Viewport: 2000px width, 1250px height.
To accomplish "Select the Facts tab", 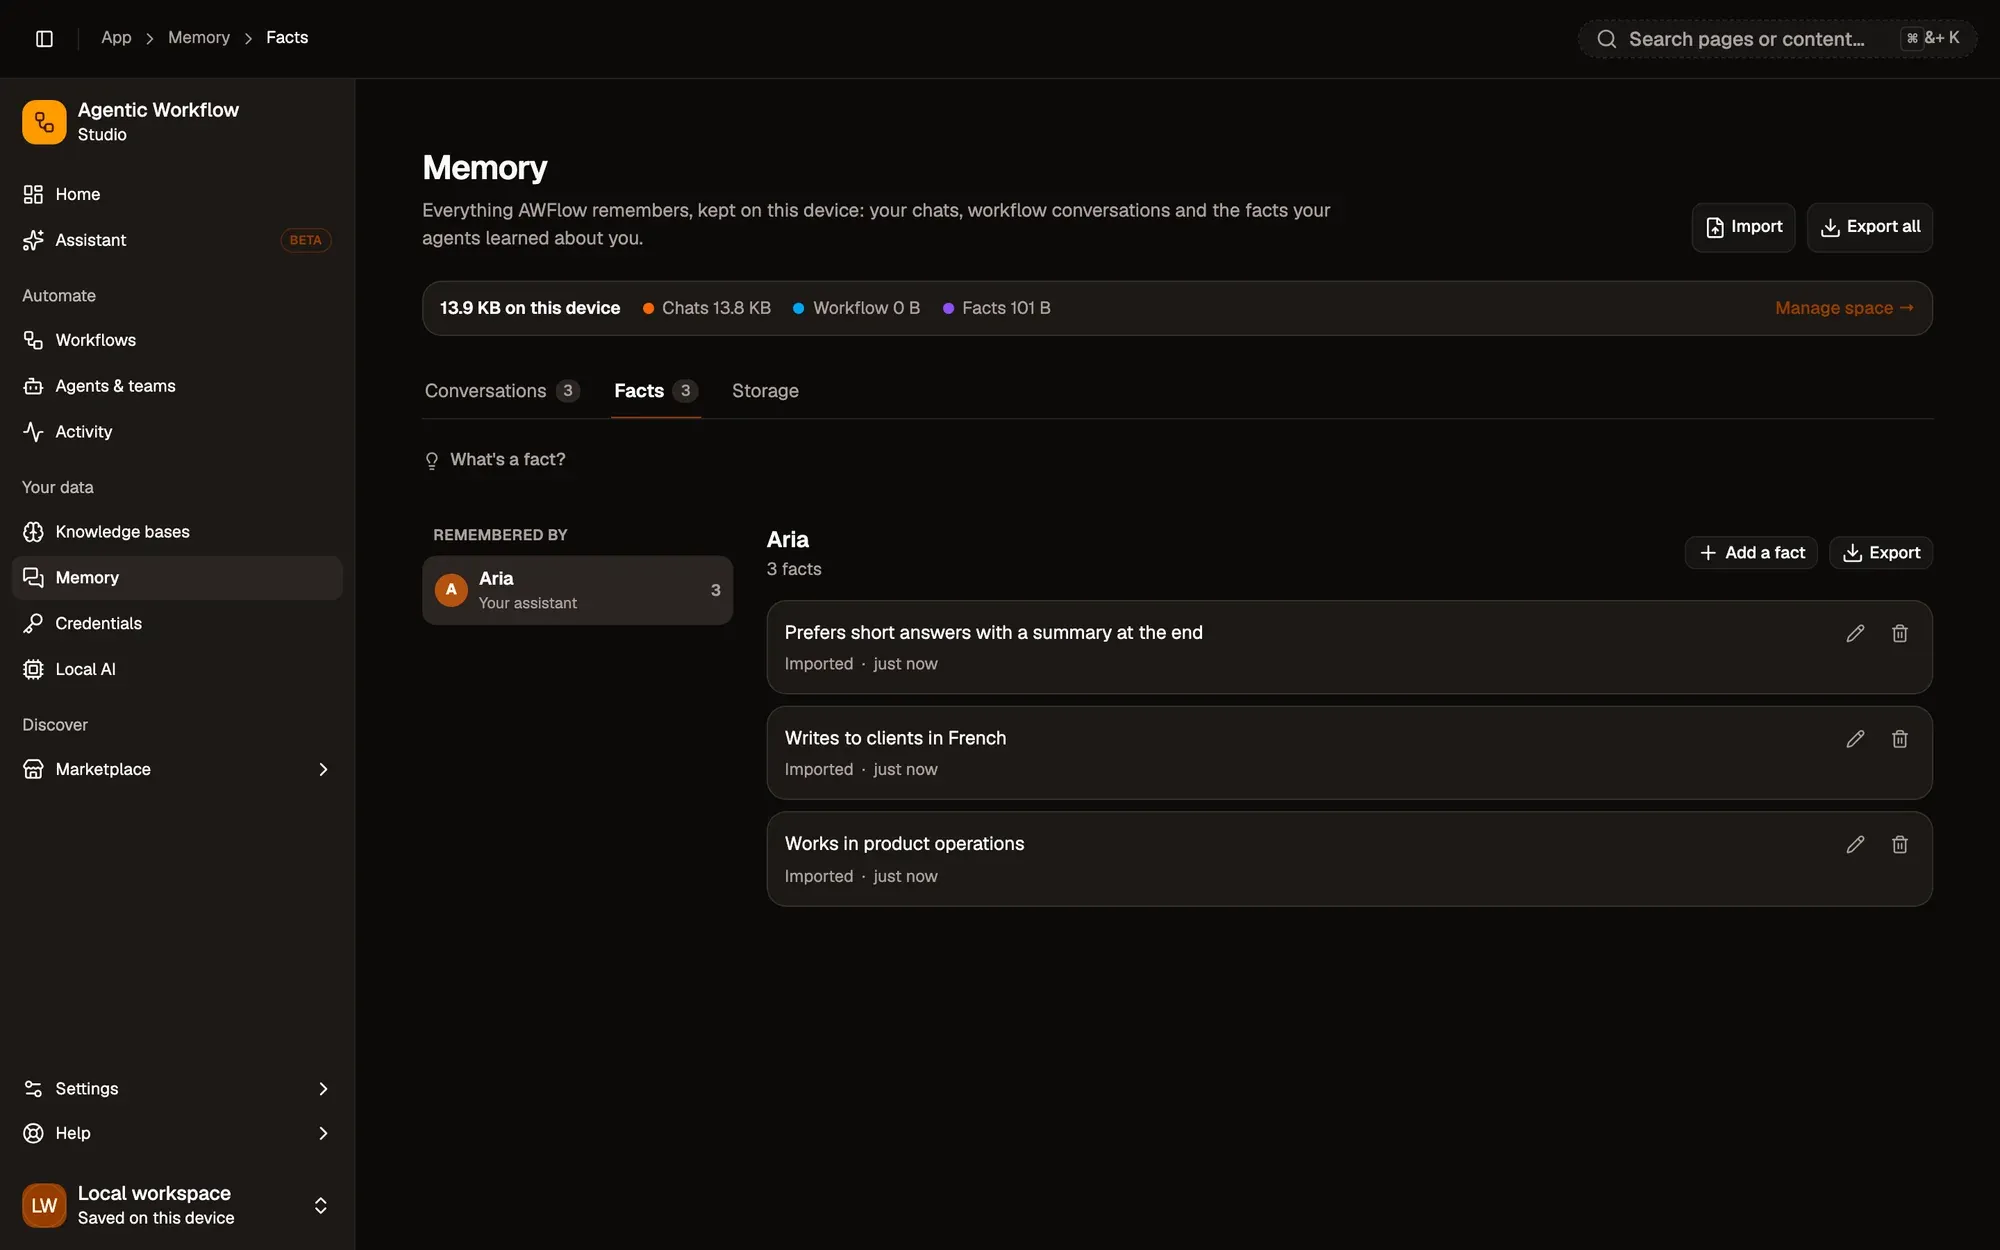I will 656,391.
